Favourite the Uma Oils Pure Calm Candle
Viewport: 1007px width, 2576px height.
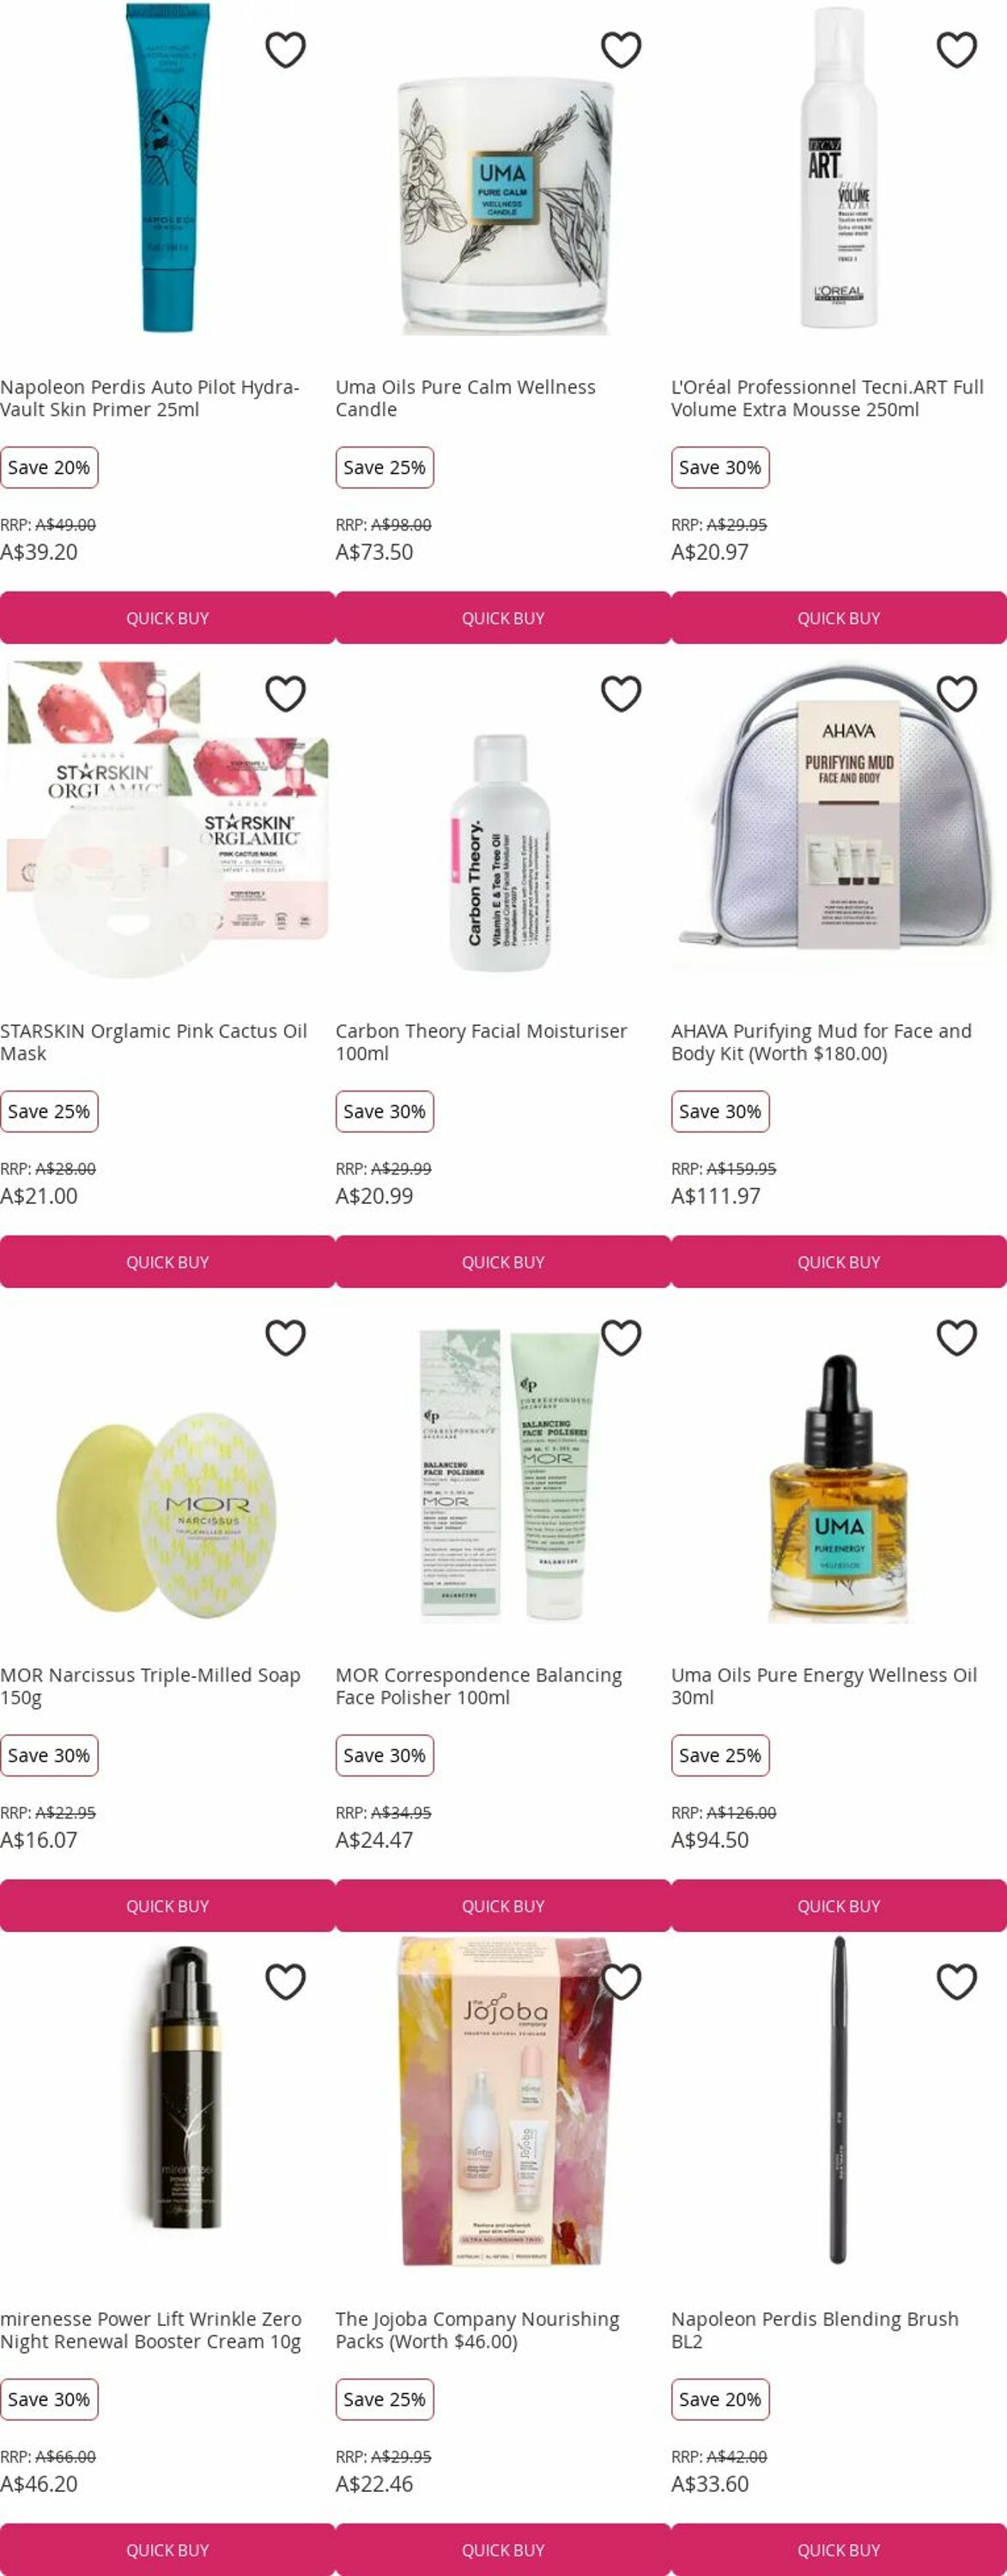pyautogui.click(x=621, y=49)
